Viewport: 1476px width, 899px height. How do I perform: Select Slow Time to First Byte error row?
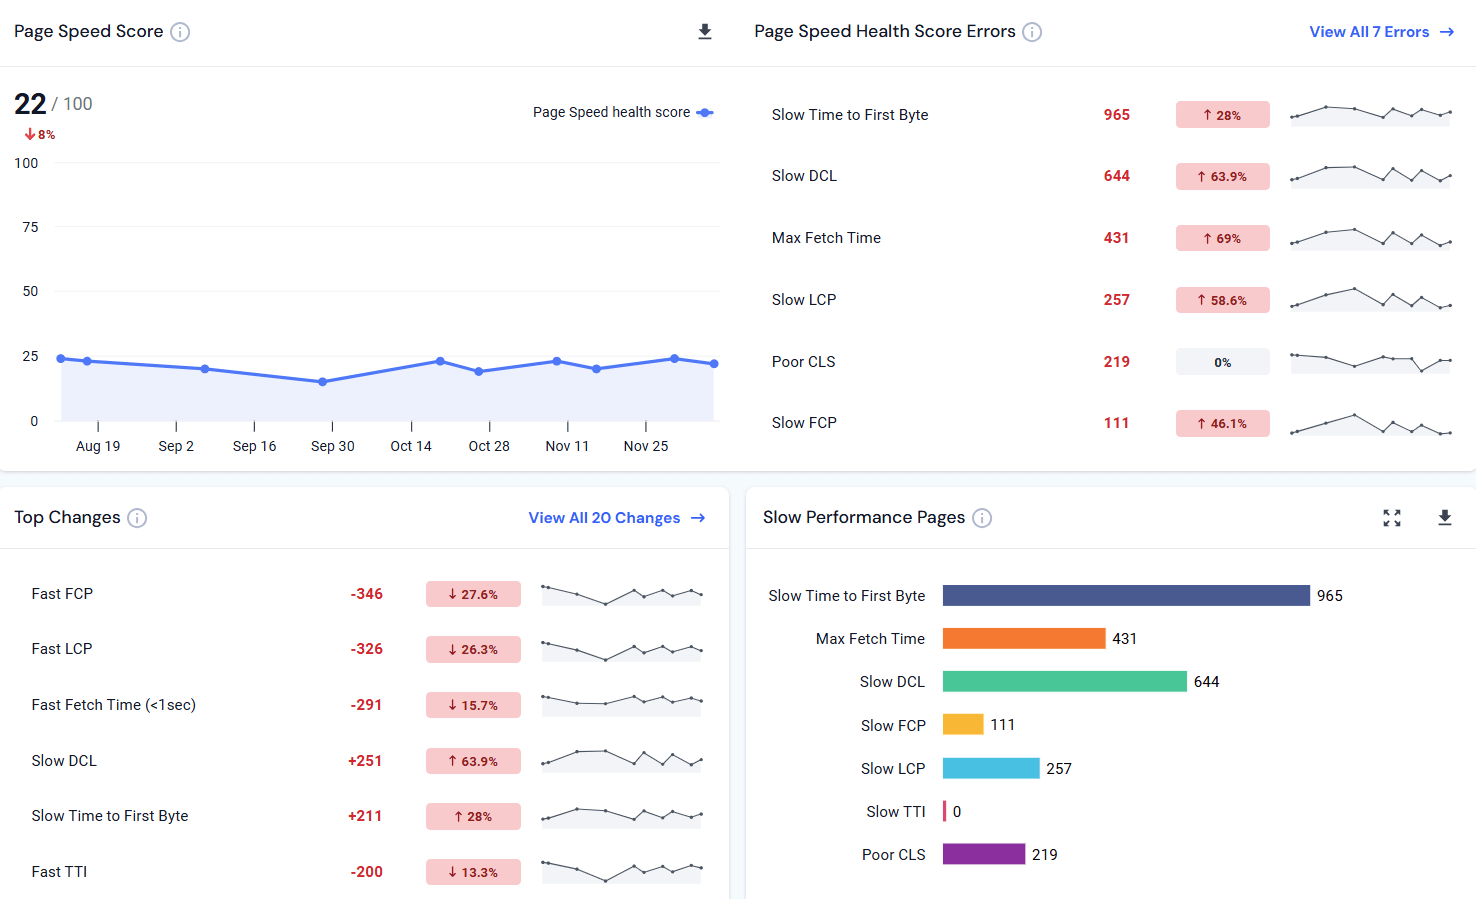(1112, 115)
